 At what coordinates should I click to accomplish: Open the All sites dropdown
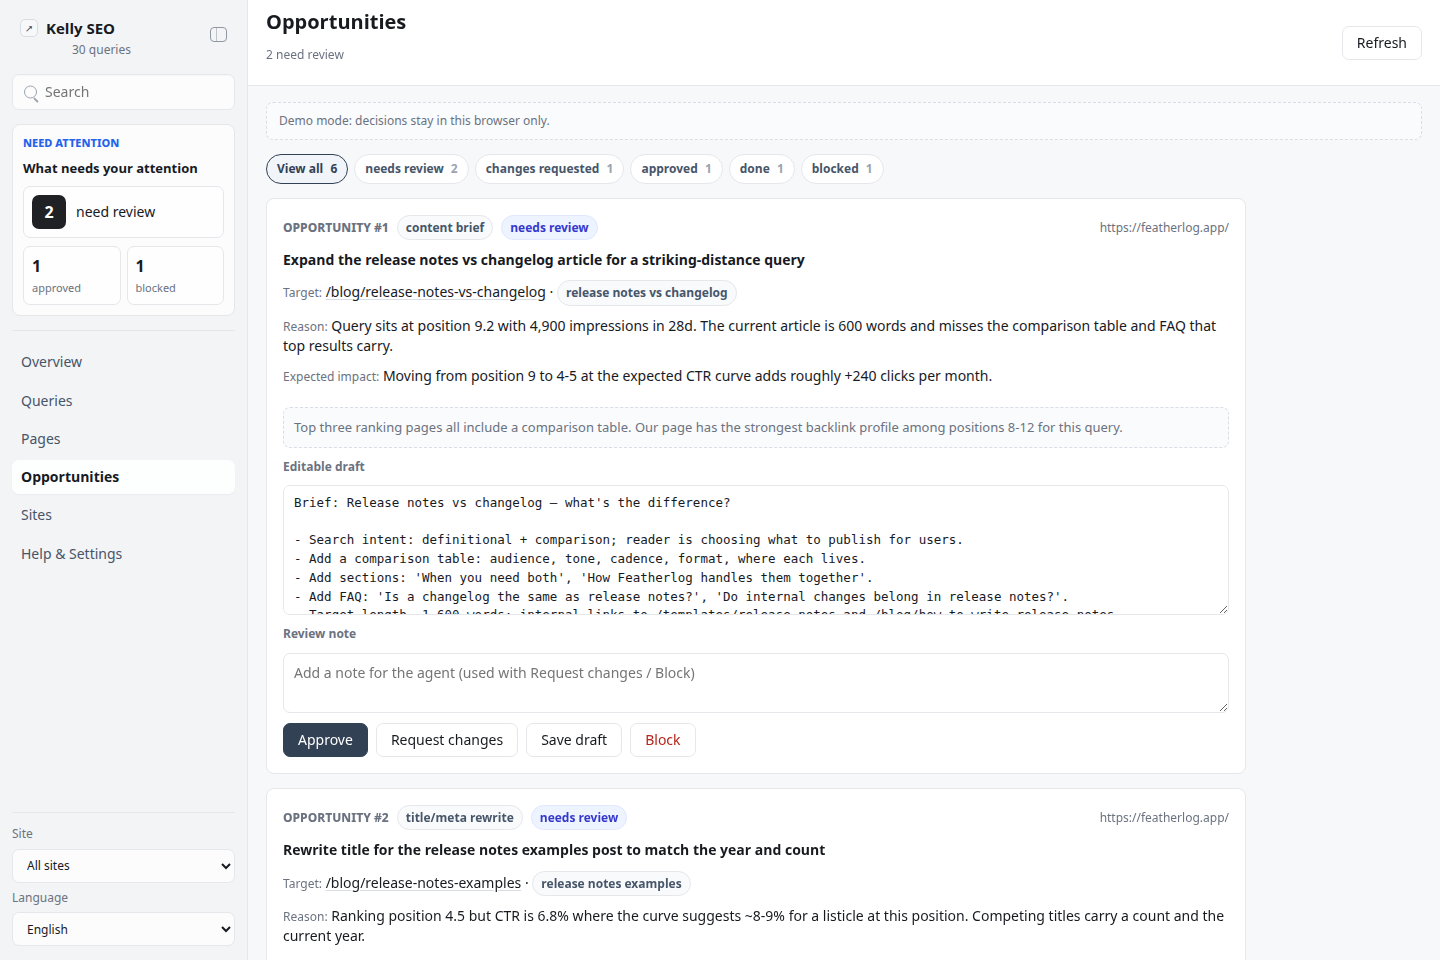[123, 866]
